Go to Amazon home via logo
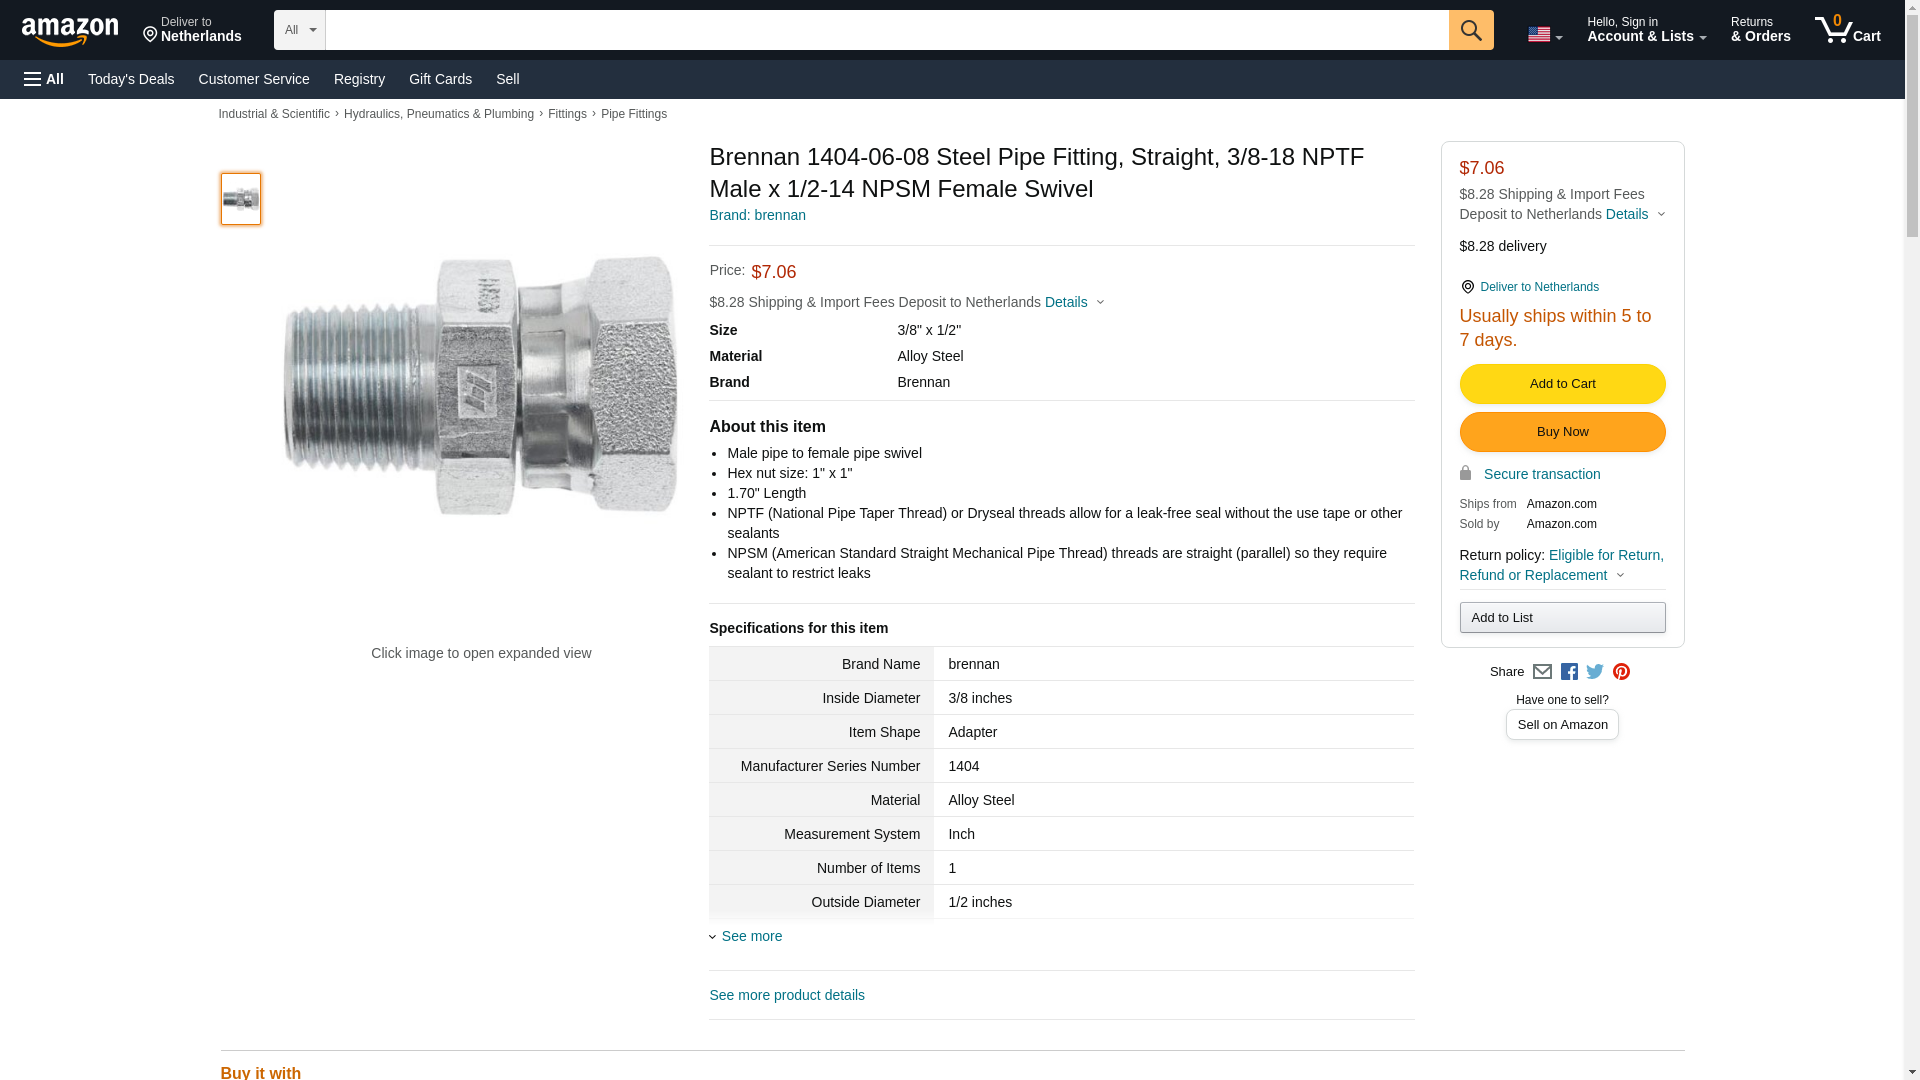Image resolution: width=1920 pixels, height=1080 pixels. (x=70, y=31)
